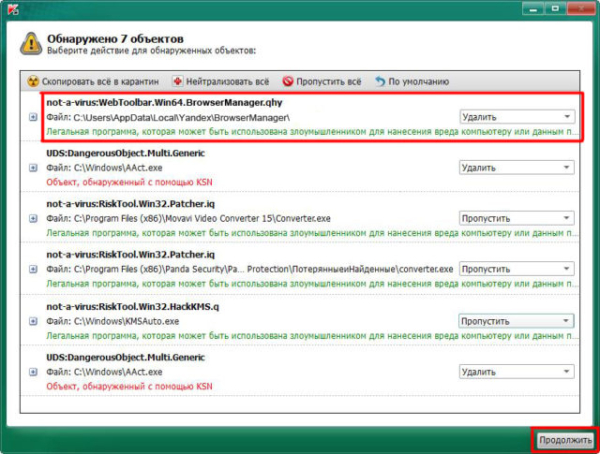
Task: Maximize the Kaspersky window
Action: [x=555, y=8]
